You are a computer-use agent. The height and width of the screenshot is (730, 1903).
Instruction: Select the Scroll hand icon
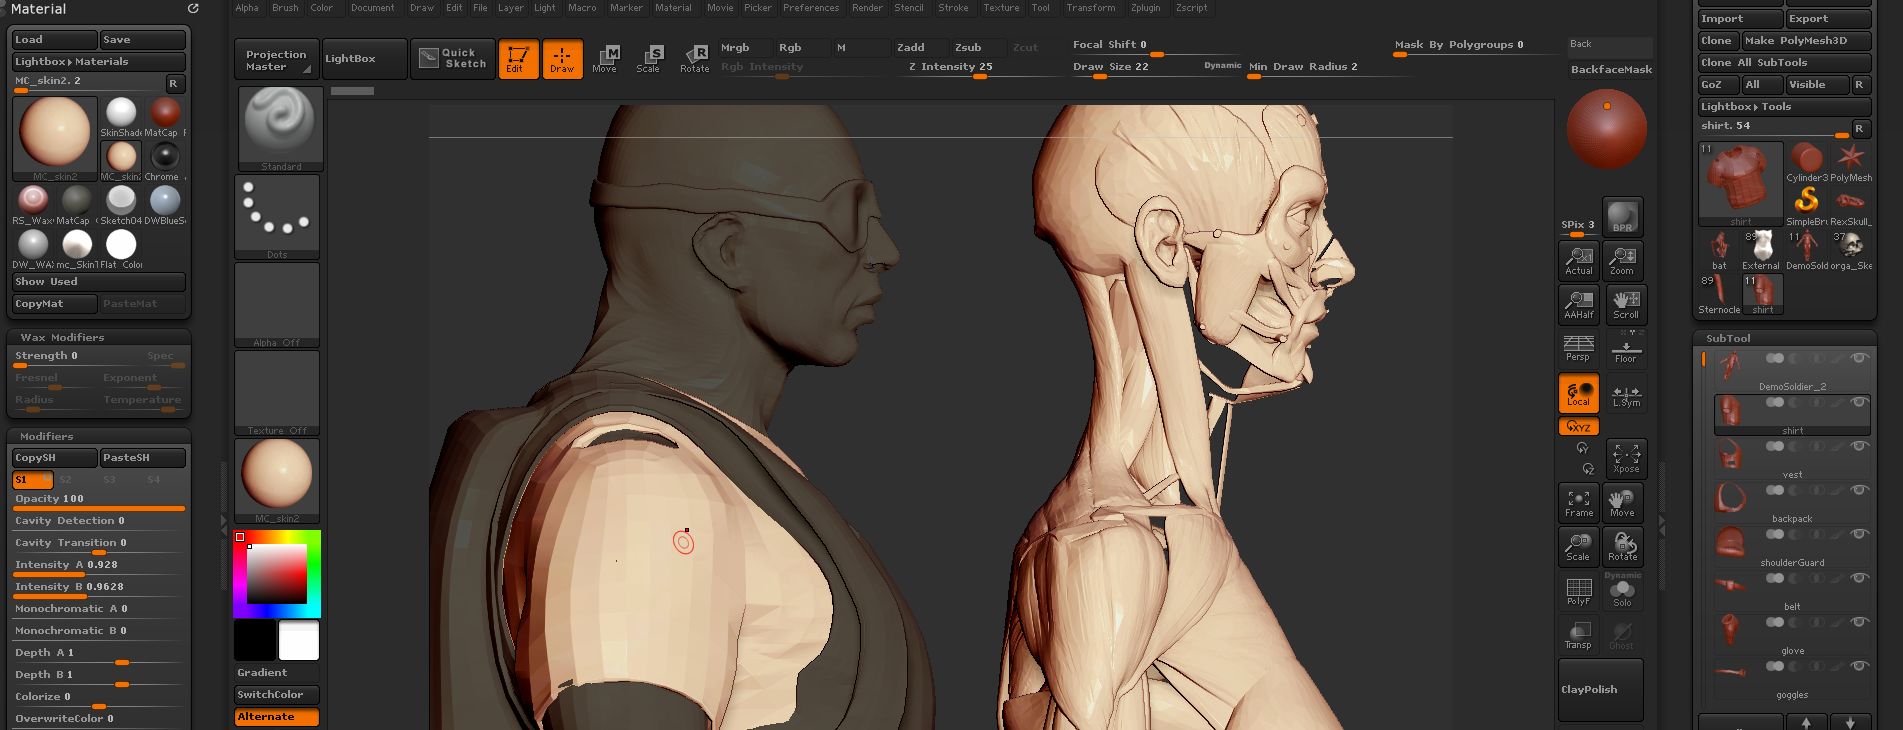[x=1625, y=304]
